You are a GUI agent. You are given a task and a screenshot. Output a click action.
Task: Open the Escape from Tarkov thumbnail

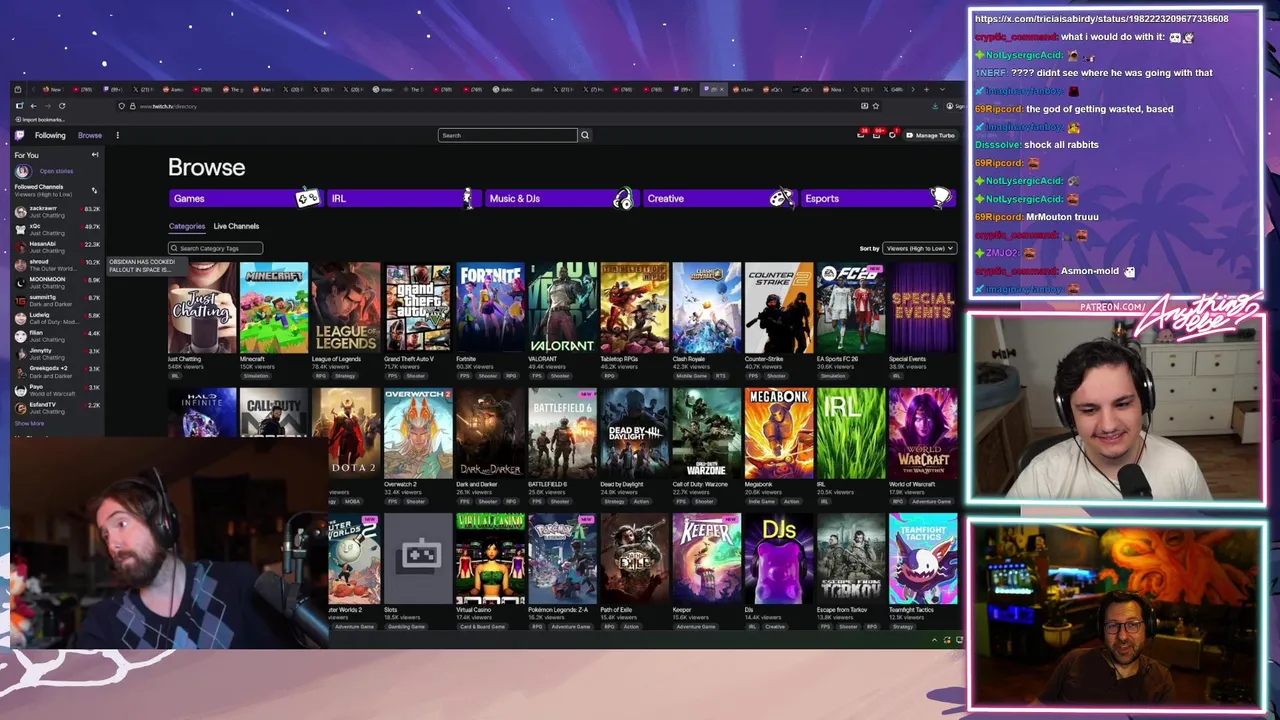[x=850, y=558]
